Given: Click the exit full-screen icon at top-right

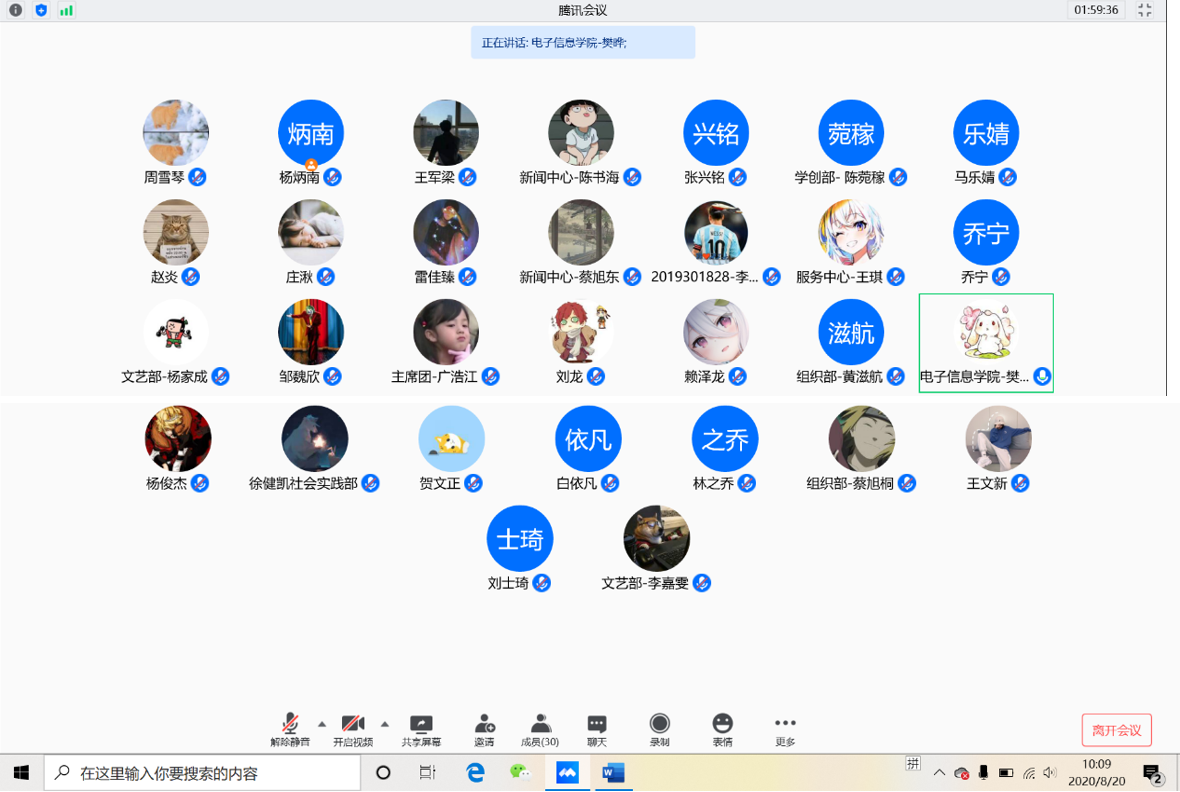Looking at the screenshot, I should pyautogui.click(x=1145, y=10).
